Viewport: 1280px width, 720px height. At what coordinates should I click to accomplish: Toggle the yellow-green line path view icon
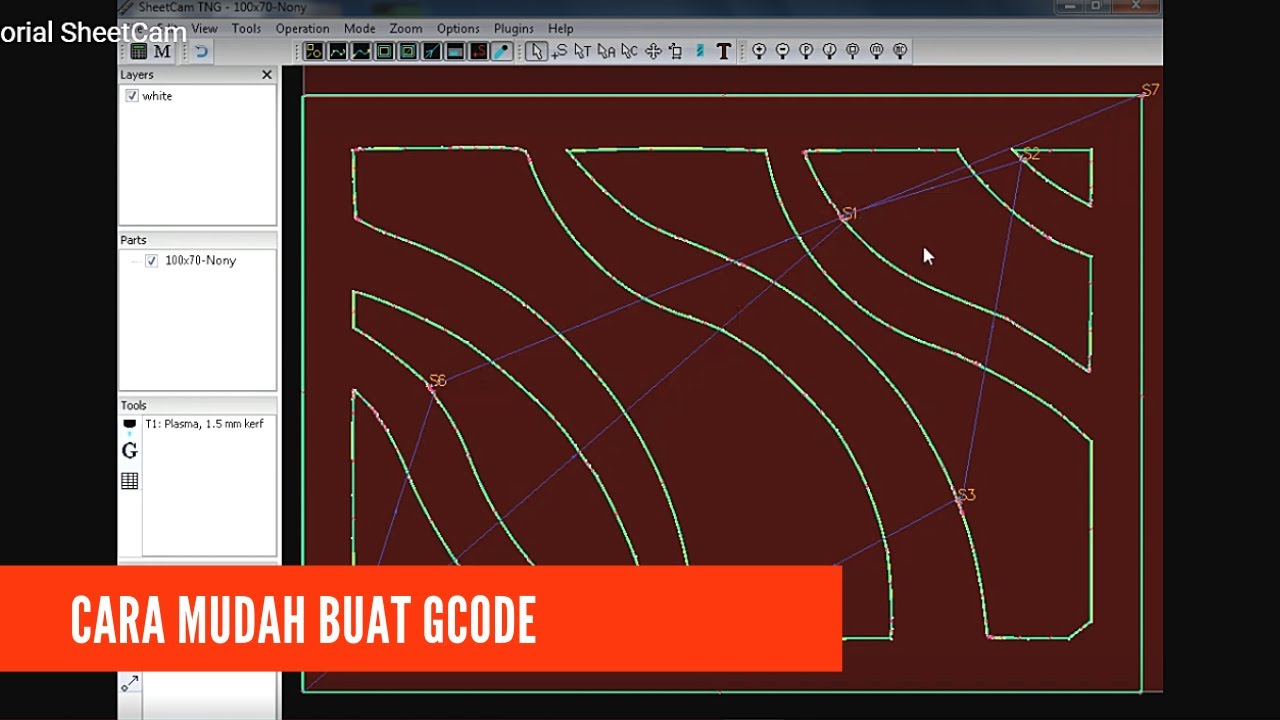361,51
